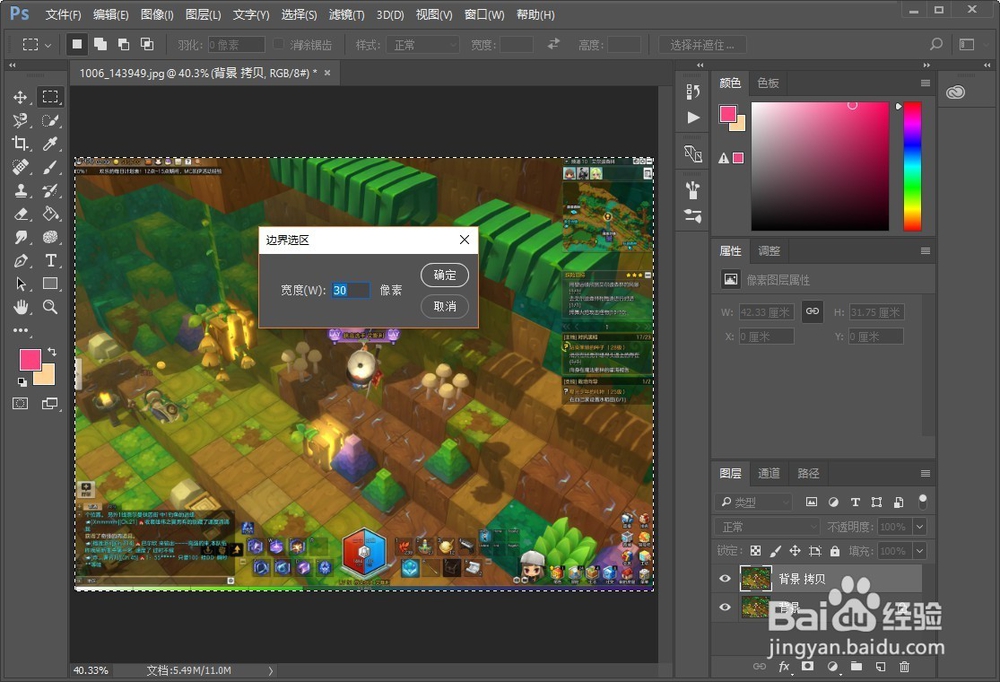Open the Creative Cloud Libraries panel

point(955,93)
